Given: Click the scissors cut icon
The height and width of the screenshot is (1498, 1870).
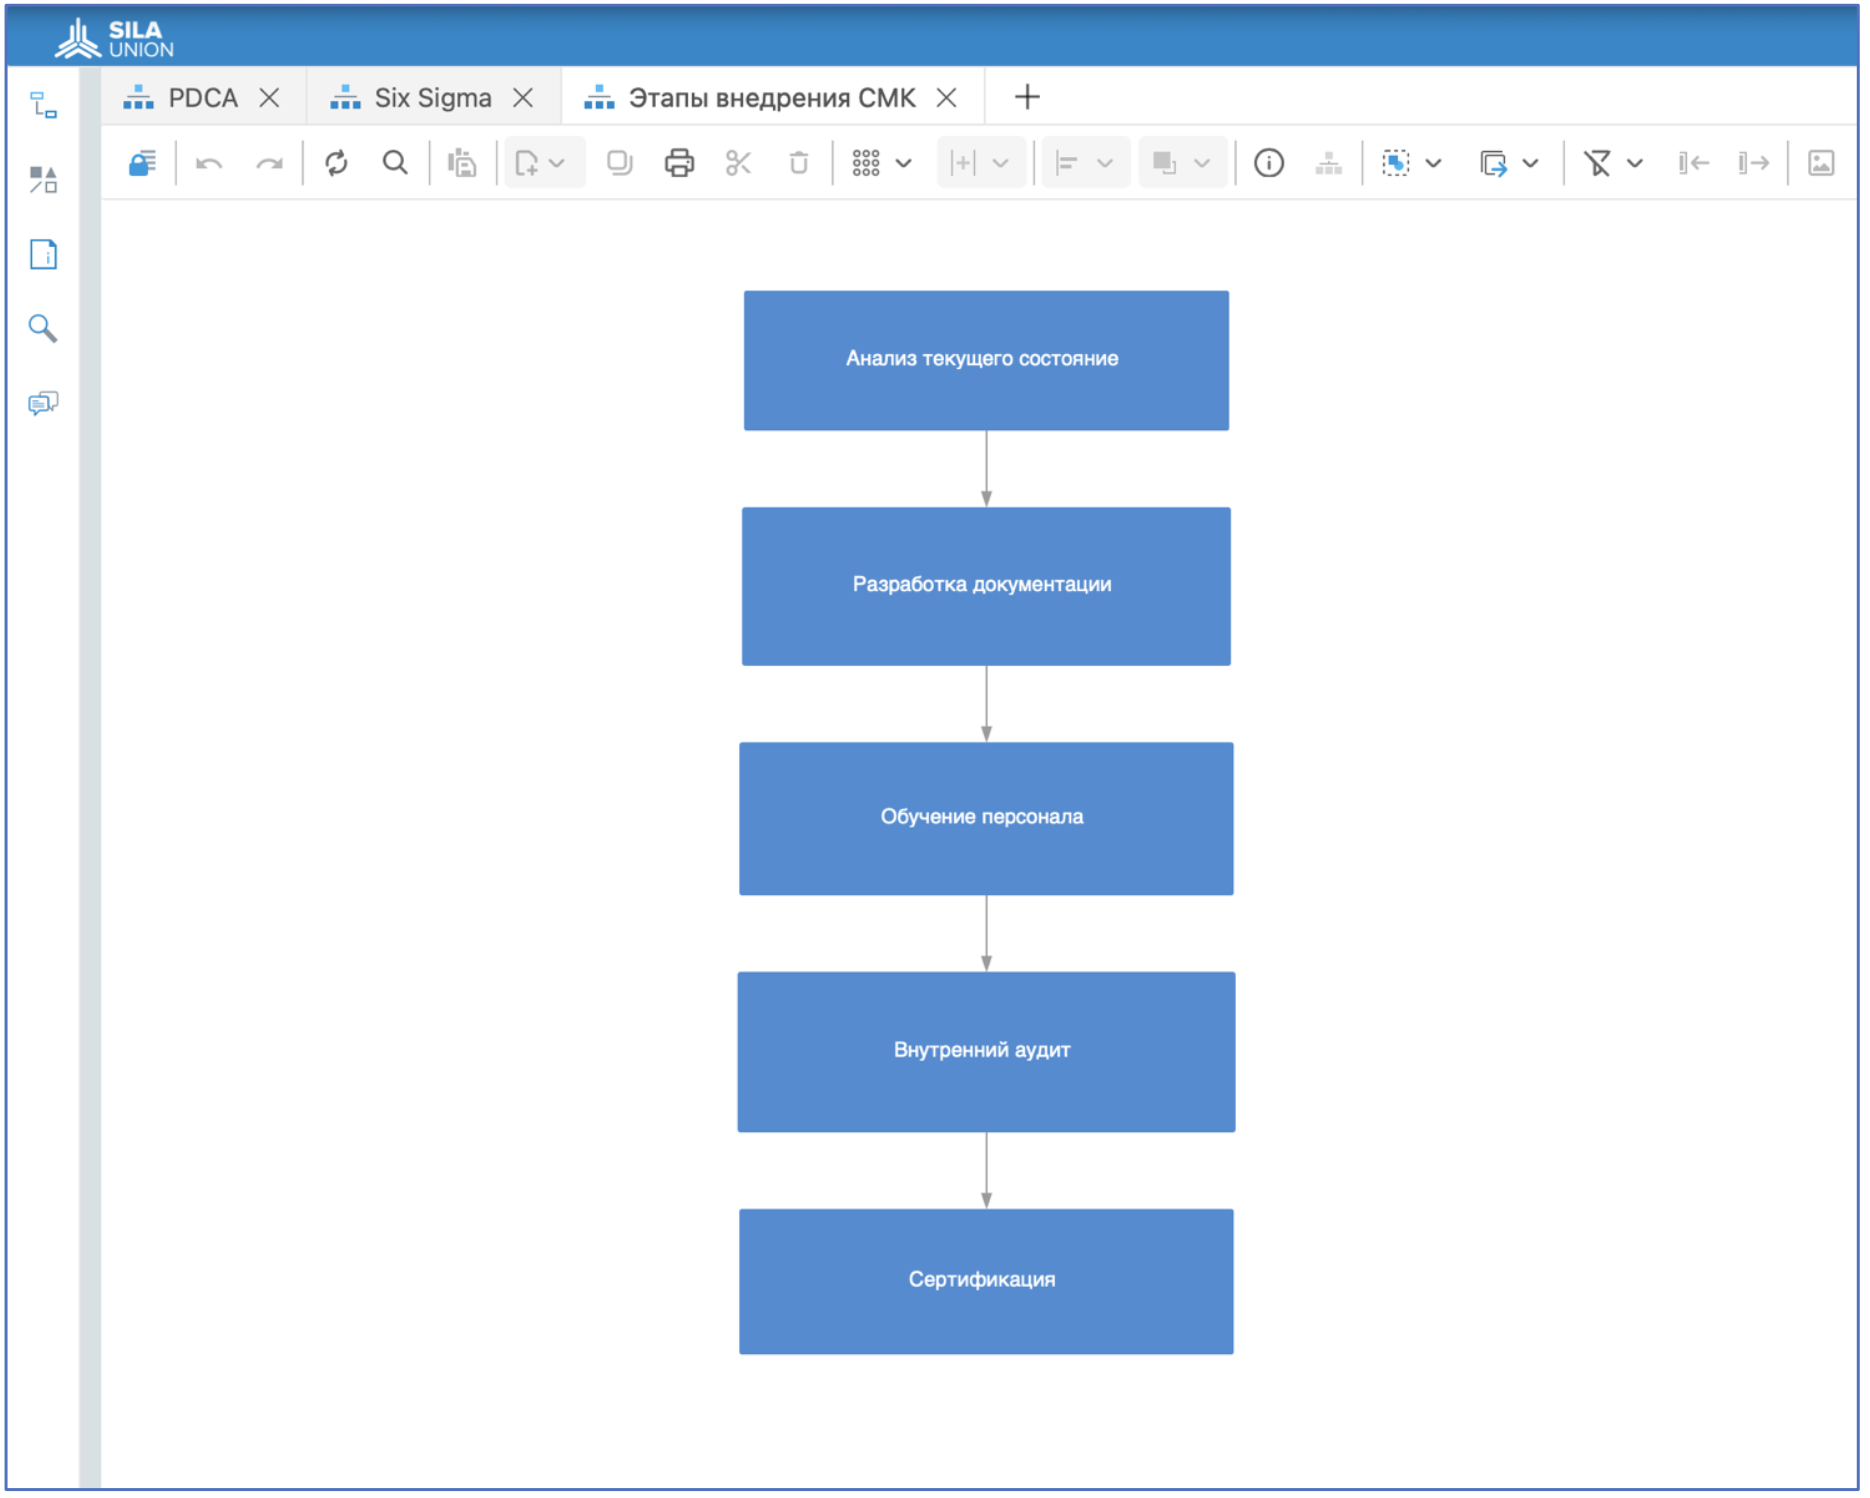Looking at the screenshot, I should (x=738, y=163).
